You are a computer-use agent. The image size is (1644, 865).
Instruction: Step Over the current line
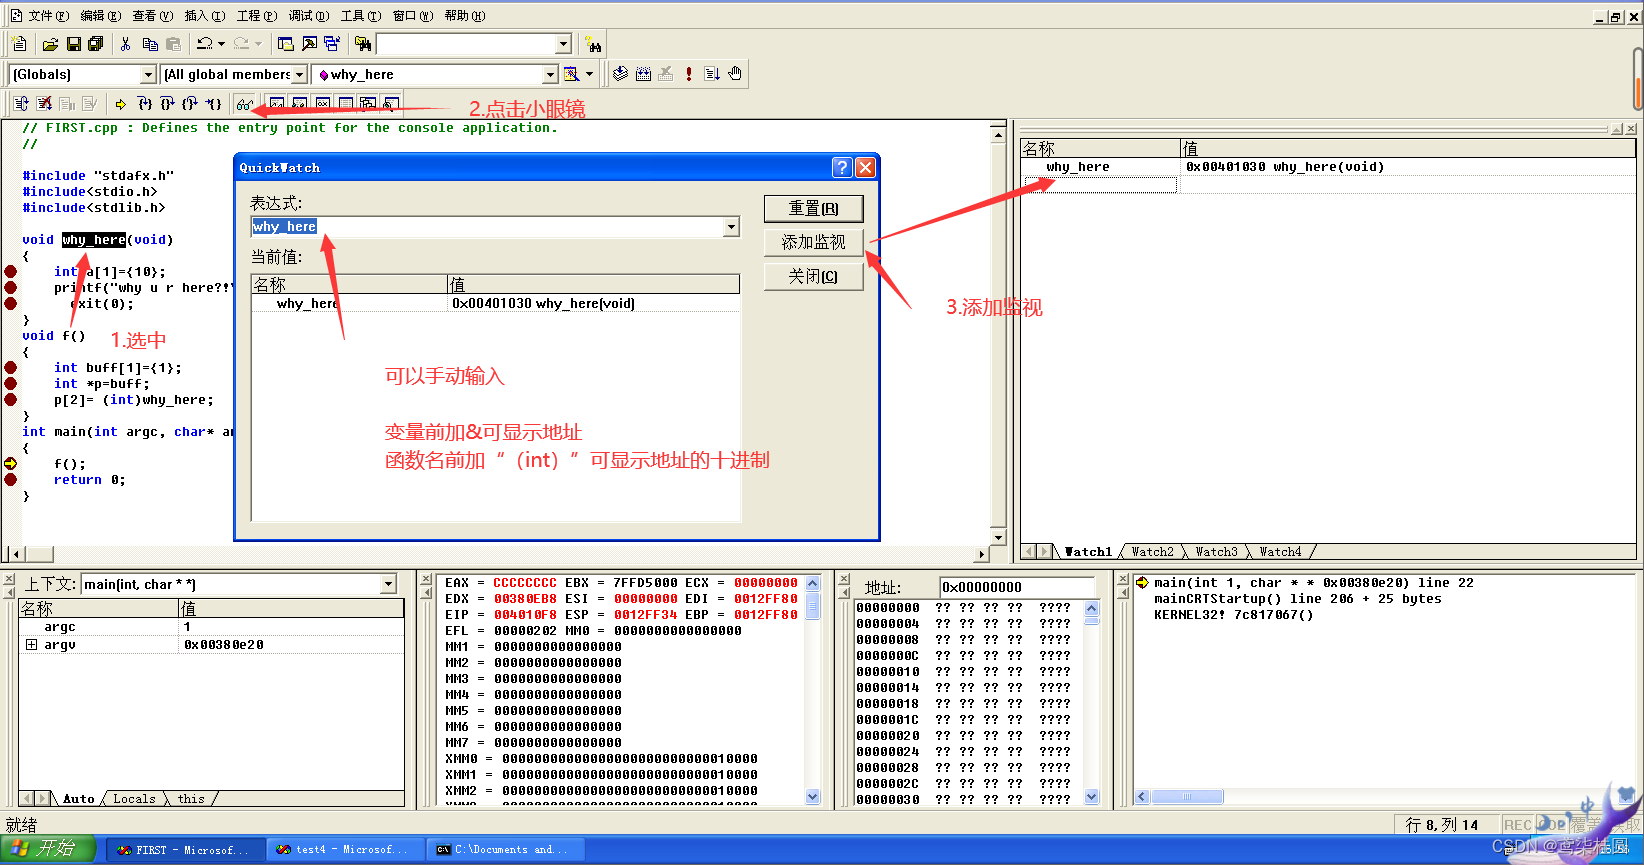(x=168, y=103)
